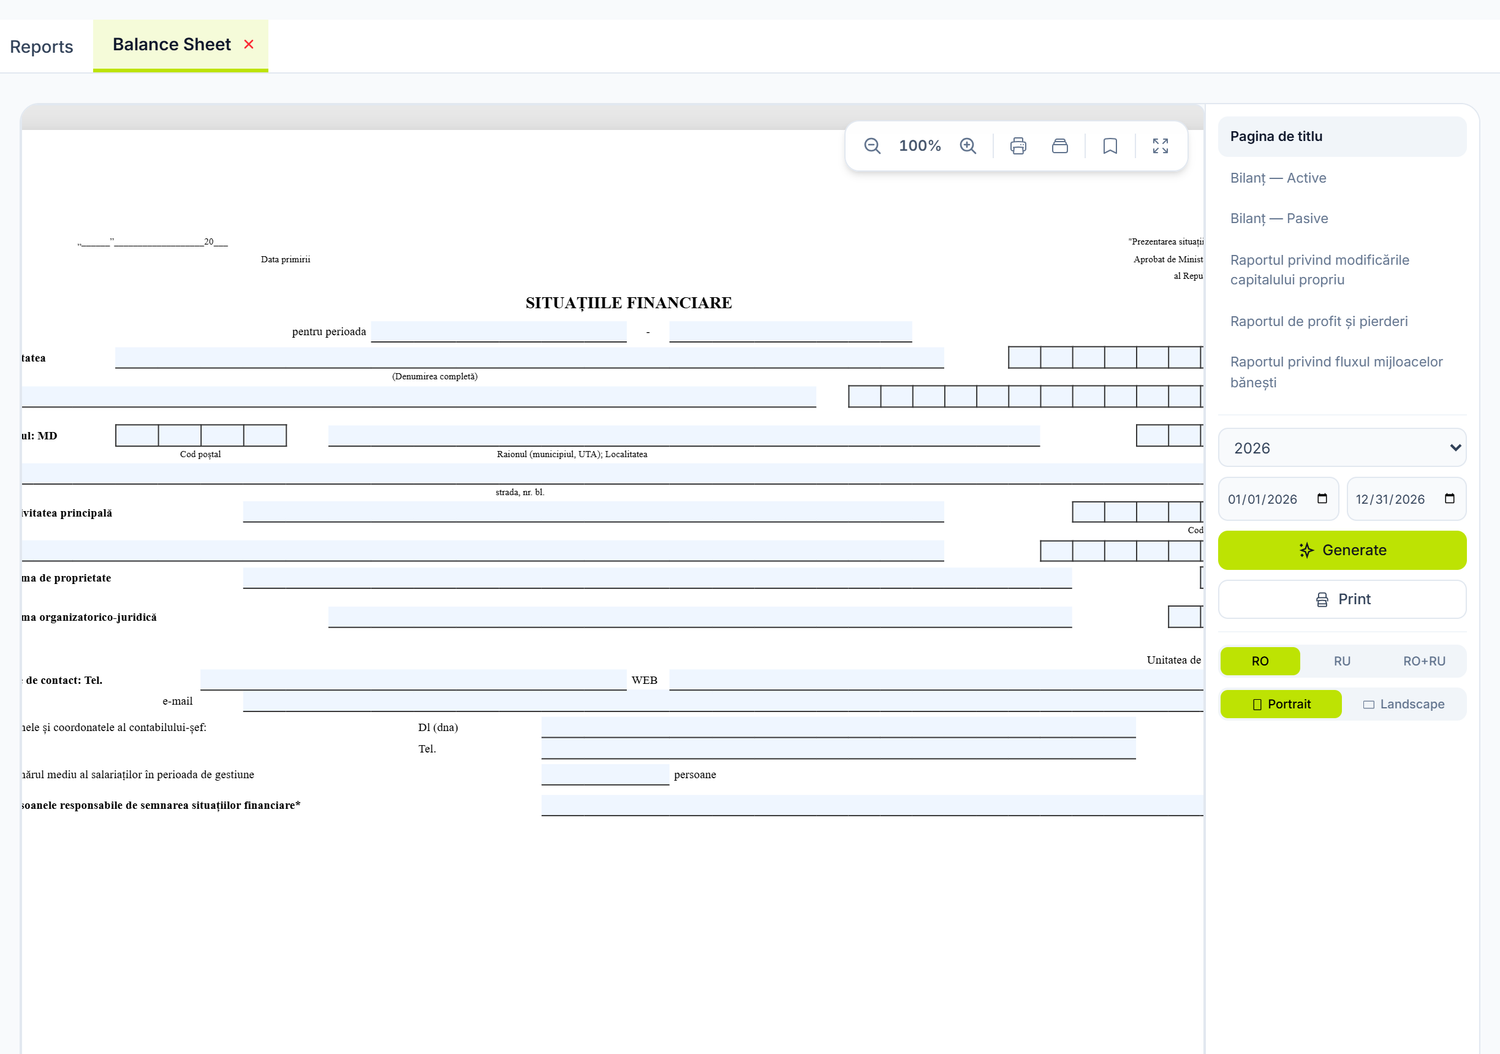Viewport: 1500px width, 1054px height.
Task: Click the SITUAȚIILE FINANCIARE heading
Action: [629, 303]
